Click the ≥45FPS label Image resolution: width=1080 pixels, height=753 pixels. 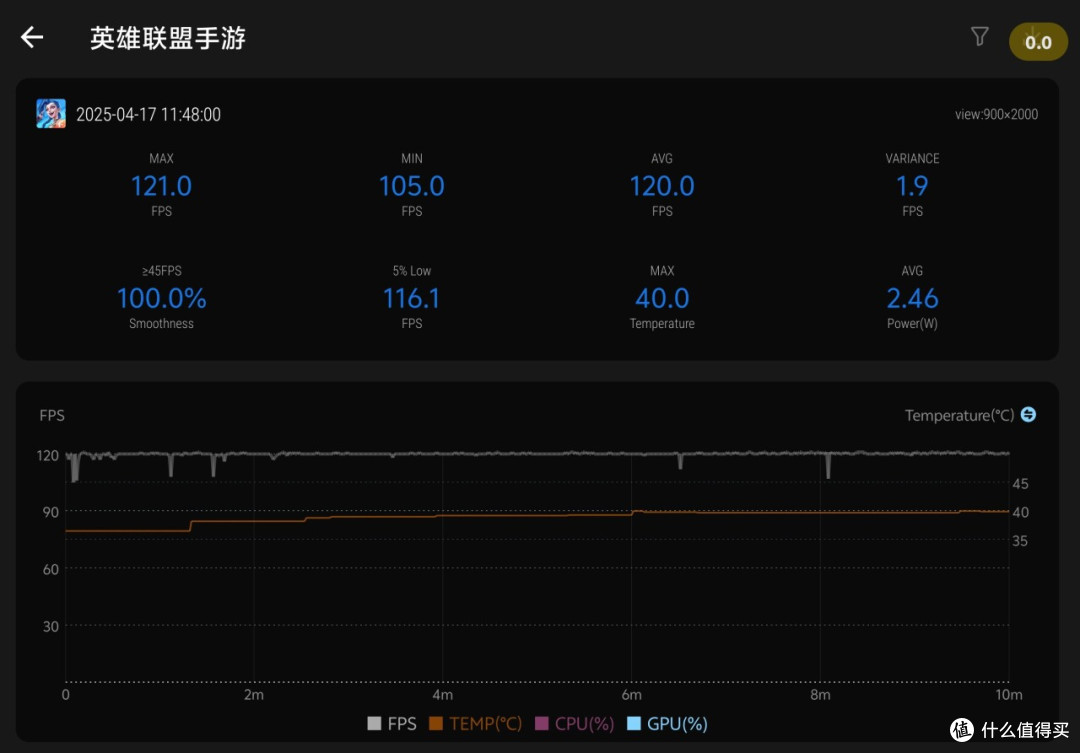pos(161,271)
